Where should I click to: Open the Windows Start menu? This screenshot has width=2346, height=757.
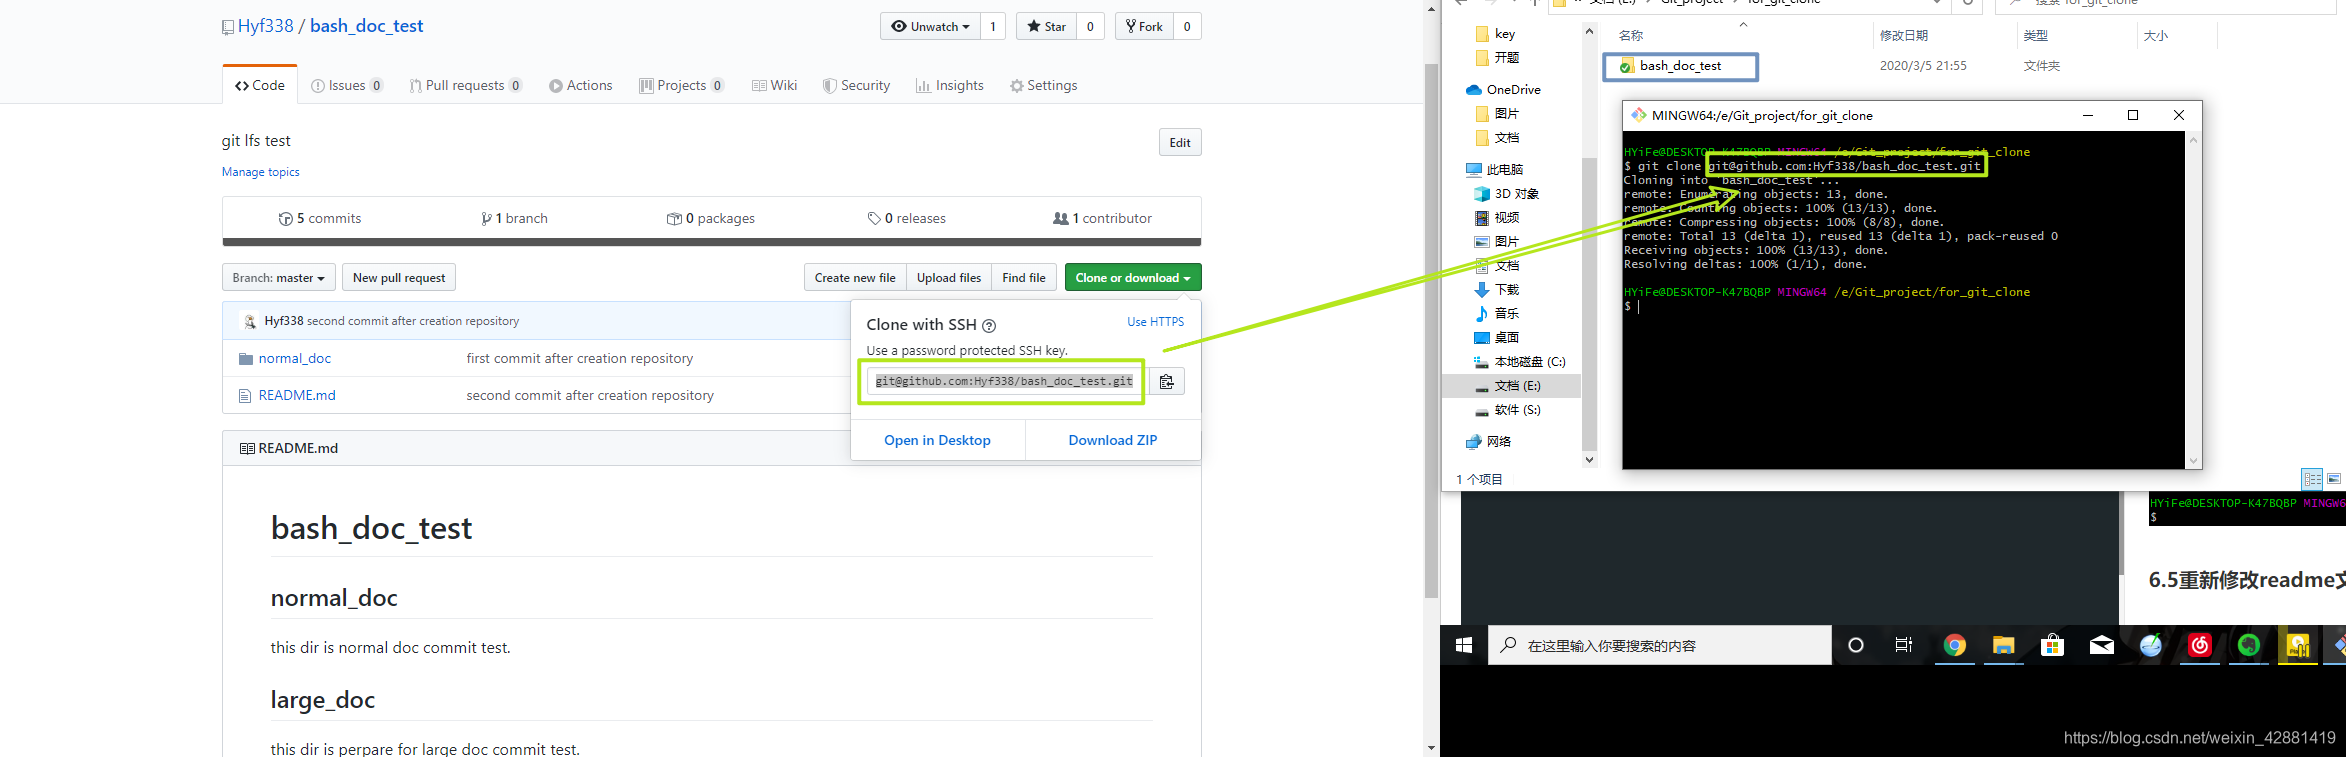pyautogui.click(x=1464, y=645)
